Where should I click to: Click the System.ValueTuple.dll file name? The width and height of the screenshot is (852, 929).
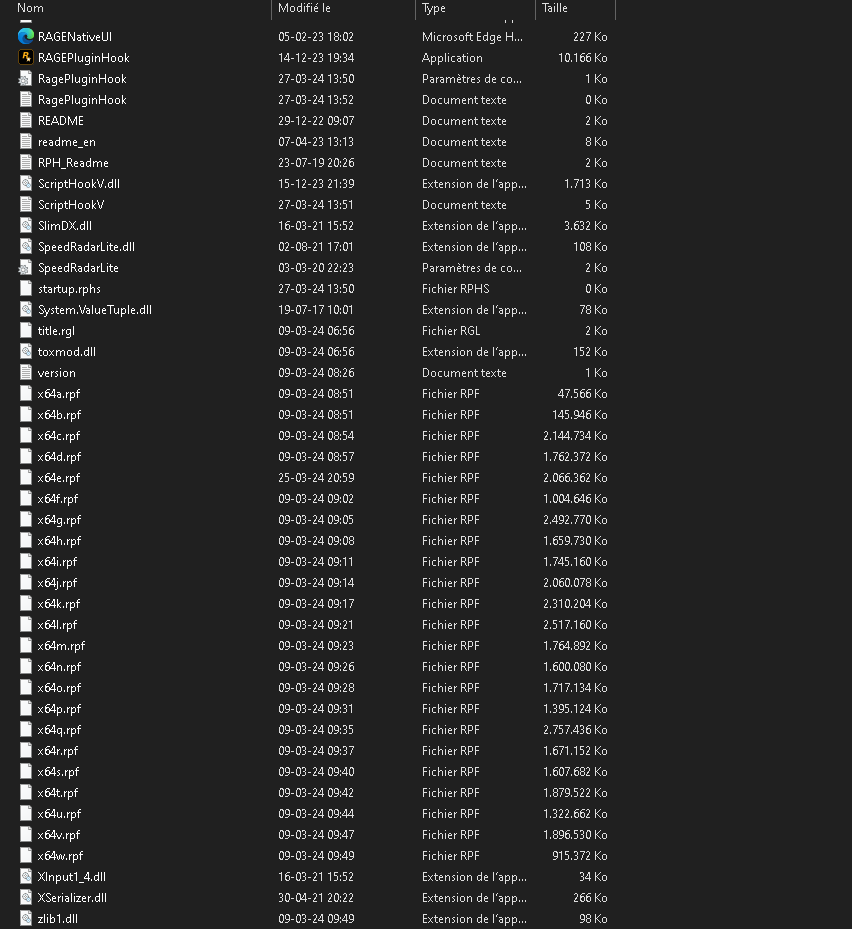click(x=94, y=309)
